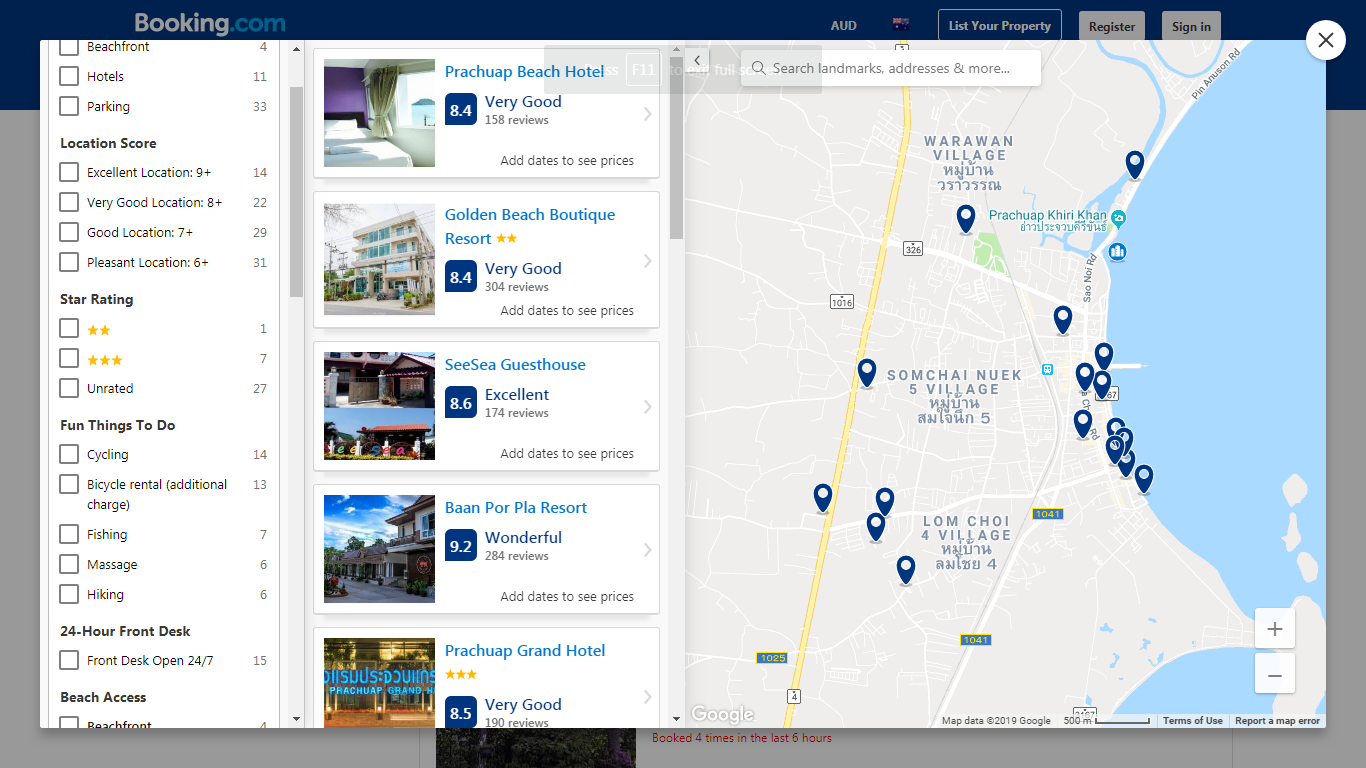
Task: Tick the Beachfront checkbox under Parking list
Action: click(69, 47)
